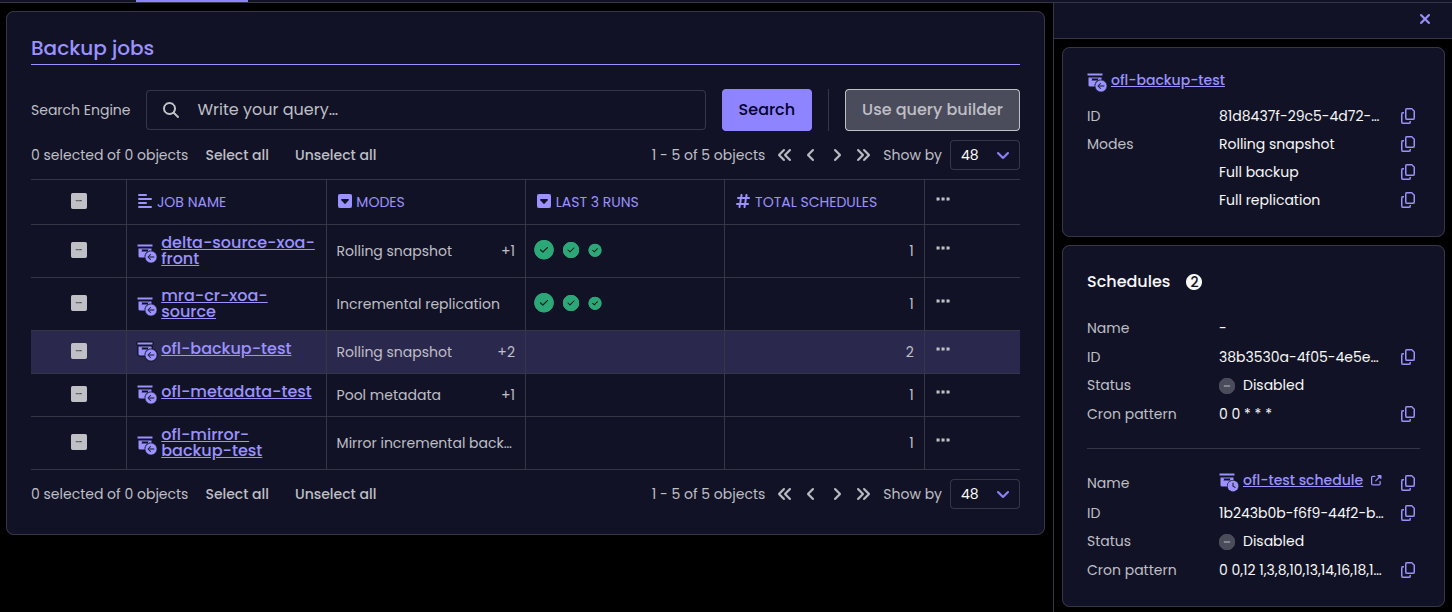Check the mra-cr-xoa-source row checkbox
Viewport: 1452px width, 612px height.
79,303
